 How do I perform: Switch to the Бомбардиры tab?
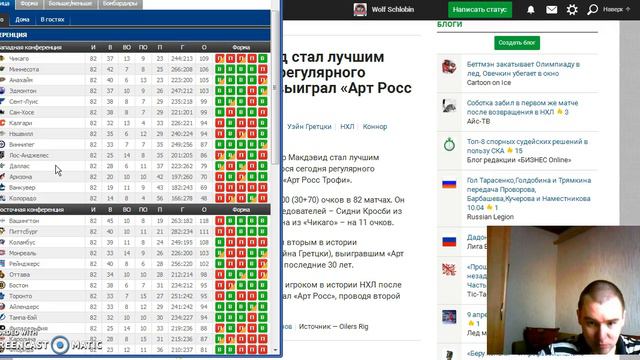(120, 4)
